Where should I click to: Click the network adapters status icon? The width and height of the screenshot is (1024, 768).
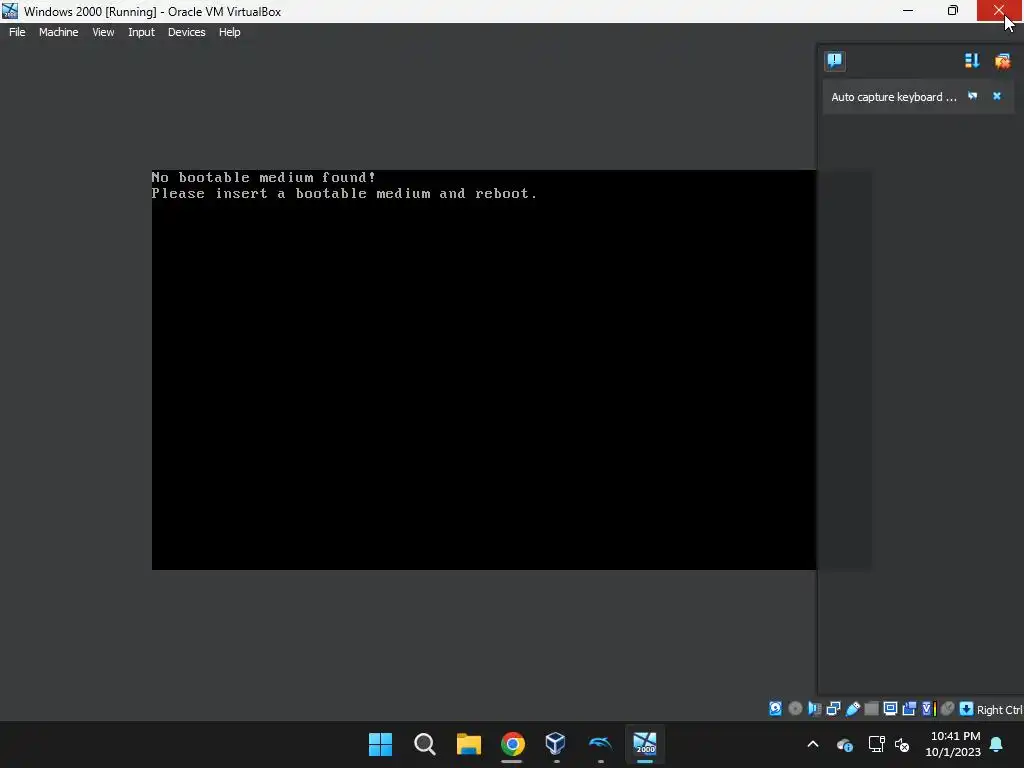(833, 709)
